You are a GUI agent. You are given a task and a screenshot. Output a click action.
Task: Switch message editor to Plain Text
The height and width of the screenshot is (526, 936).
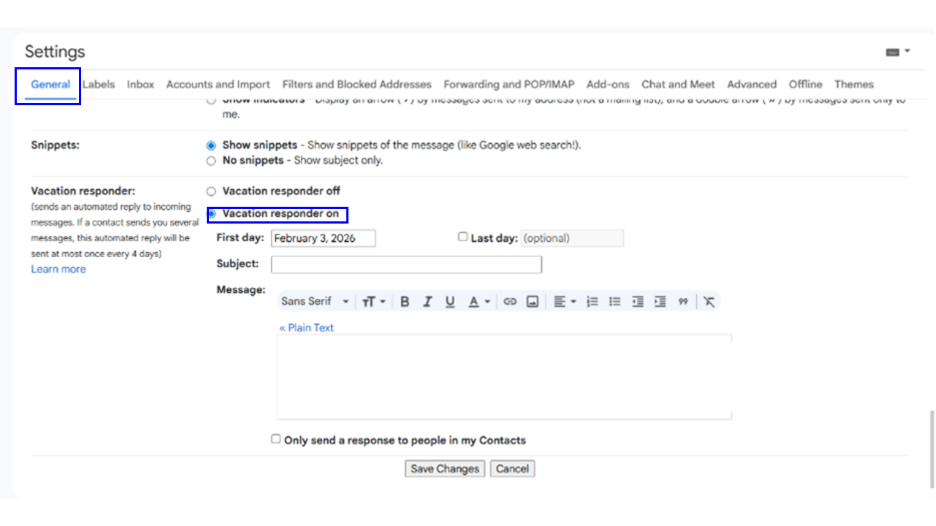coord(306,328)
